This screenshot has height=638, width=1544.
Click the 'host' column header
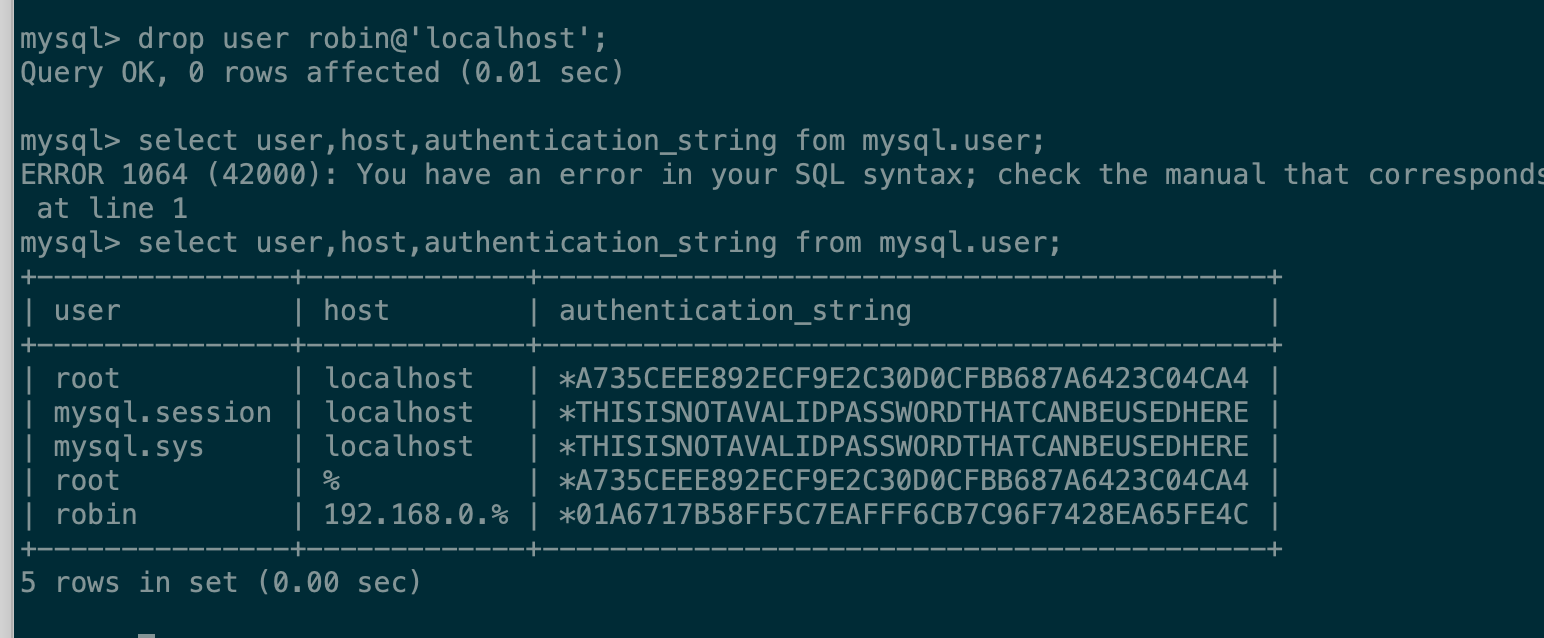tap(356, 311)
